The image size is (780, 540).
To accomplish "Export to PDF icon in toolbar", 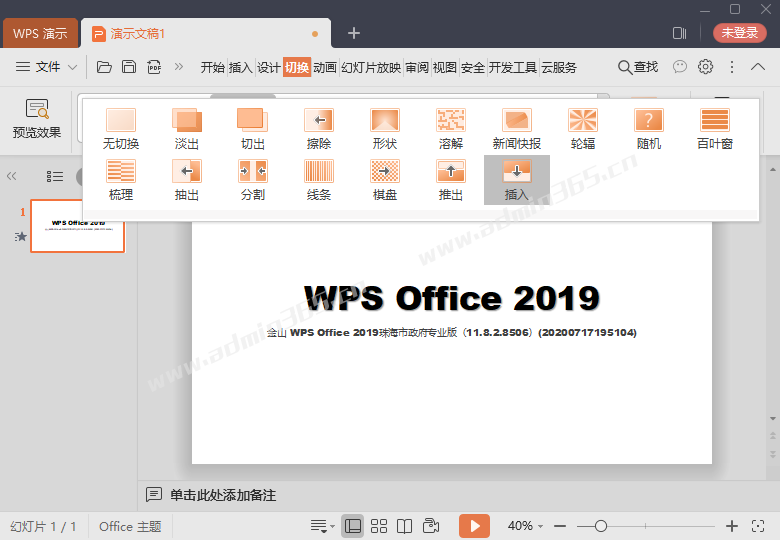I will coord(154,67).
